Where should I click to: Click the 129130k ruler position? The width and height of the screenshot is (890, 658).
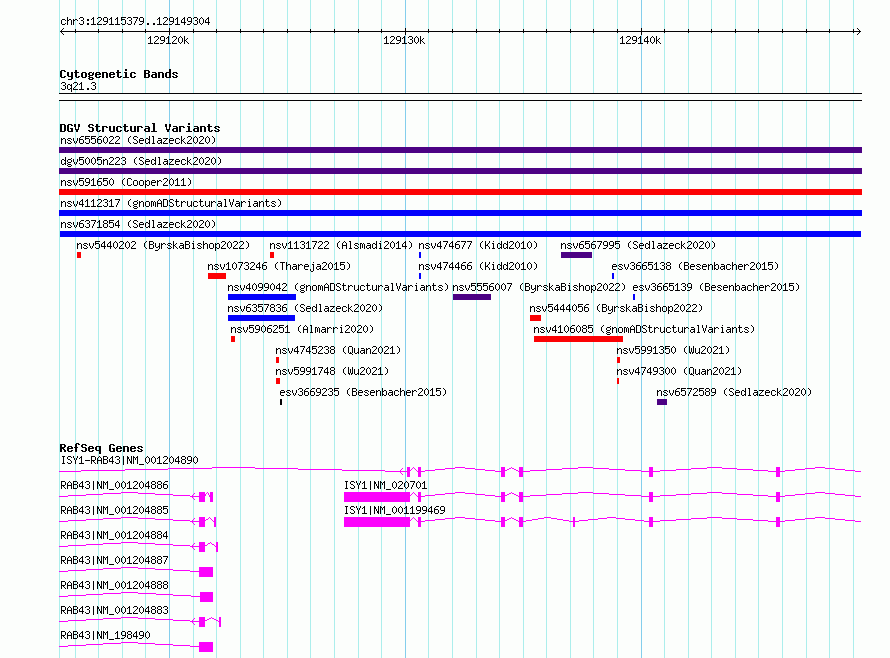click(404, 40)
